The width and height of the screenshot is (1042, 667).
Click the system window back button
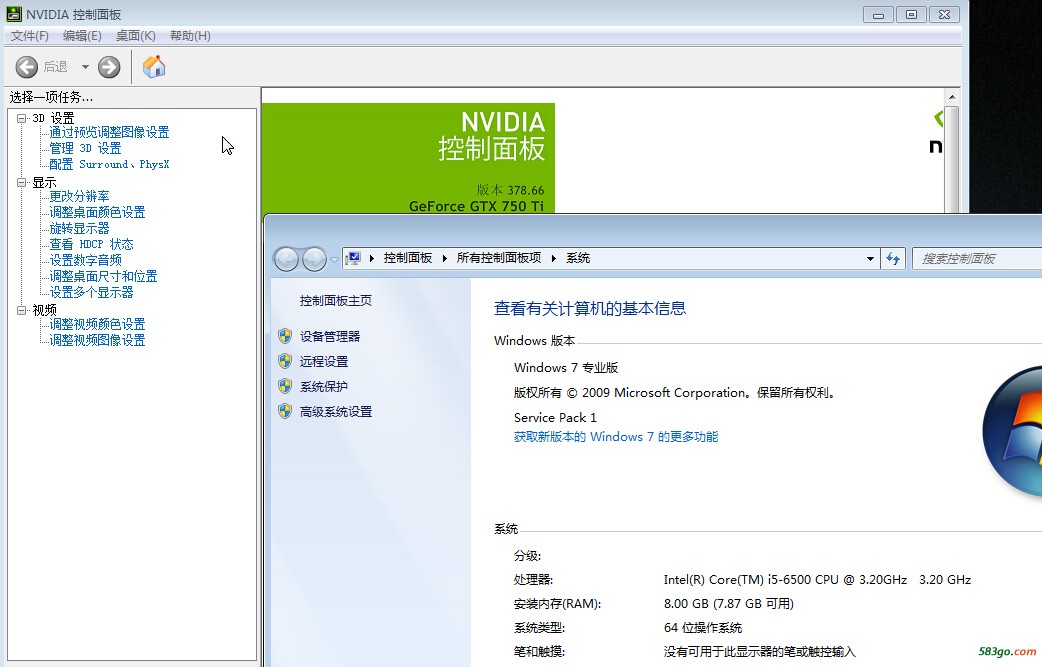tap(287, 259)
